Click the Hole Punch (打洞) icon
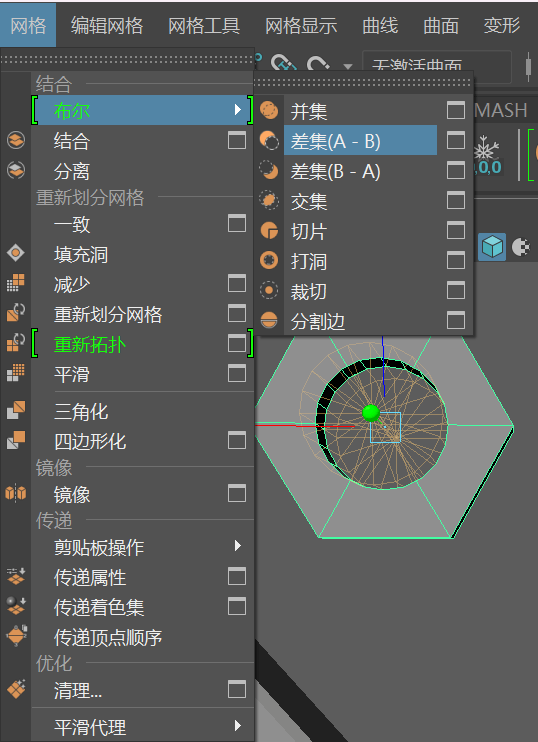538x742 pixels. click(269, 260)
